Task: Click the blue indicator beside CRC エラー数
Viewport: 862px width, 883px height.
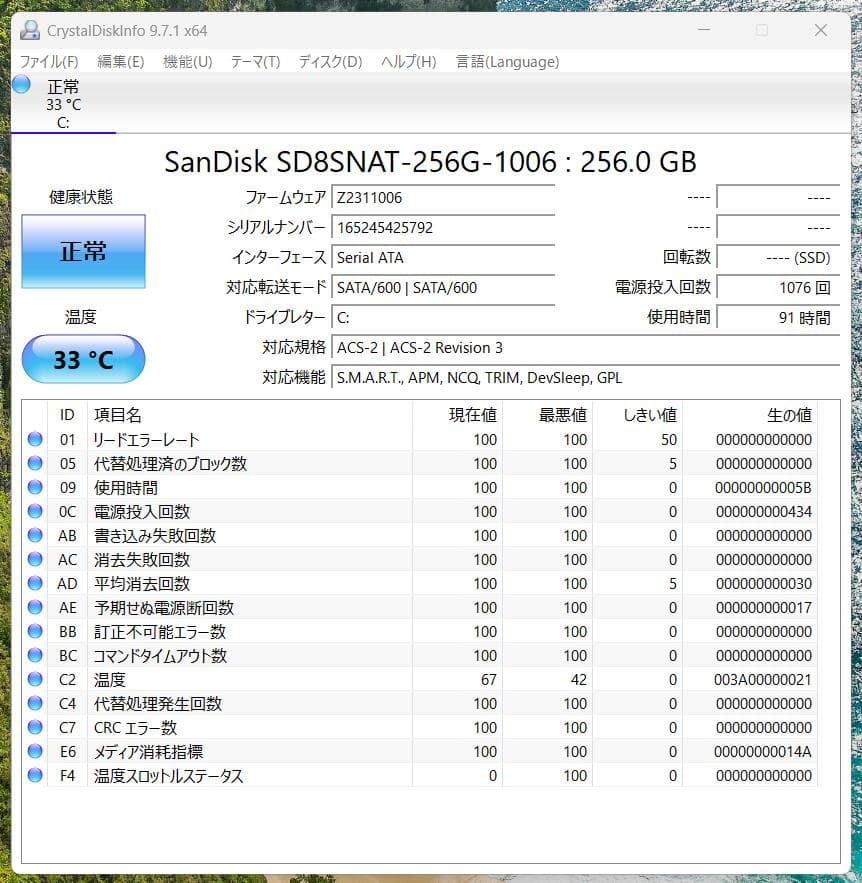Action: click(35, 727)
